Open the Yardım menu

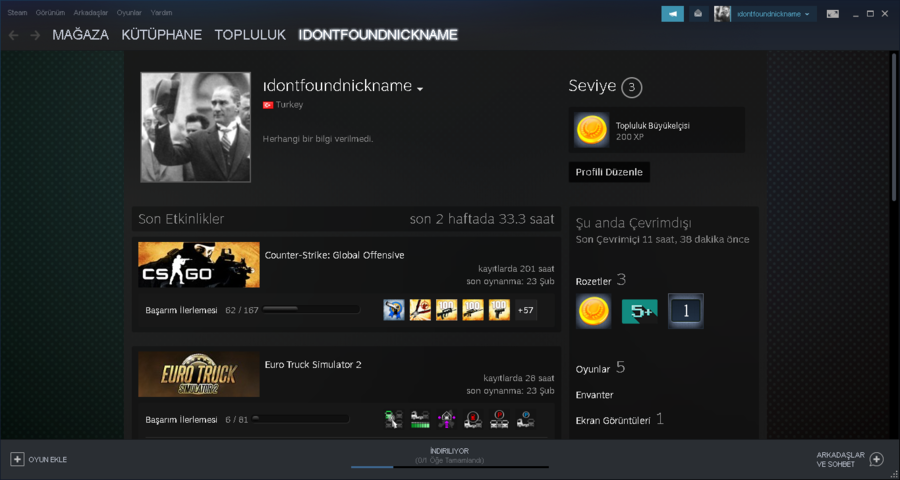(161, 13)
